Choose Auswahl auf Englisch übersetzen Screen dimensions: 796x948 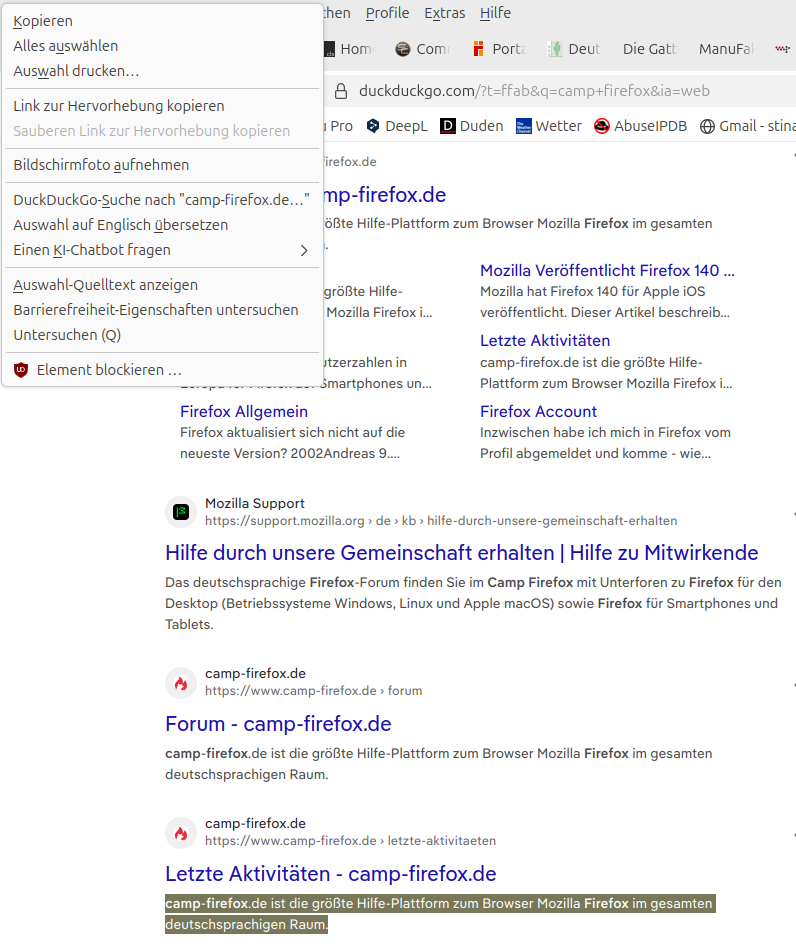click(x=162, y=225)
